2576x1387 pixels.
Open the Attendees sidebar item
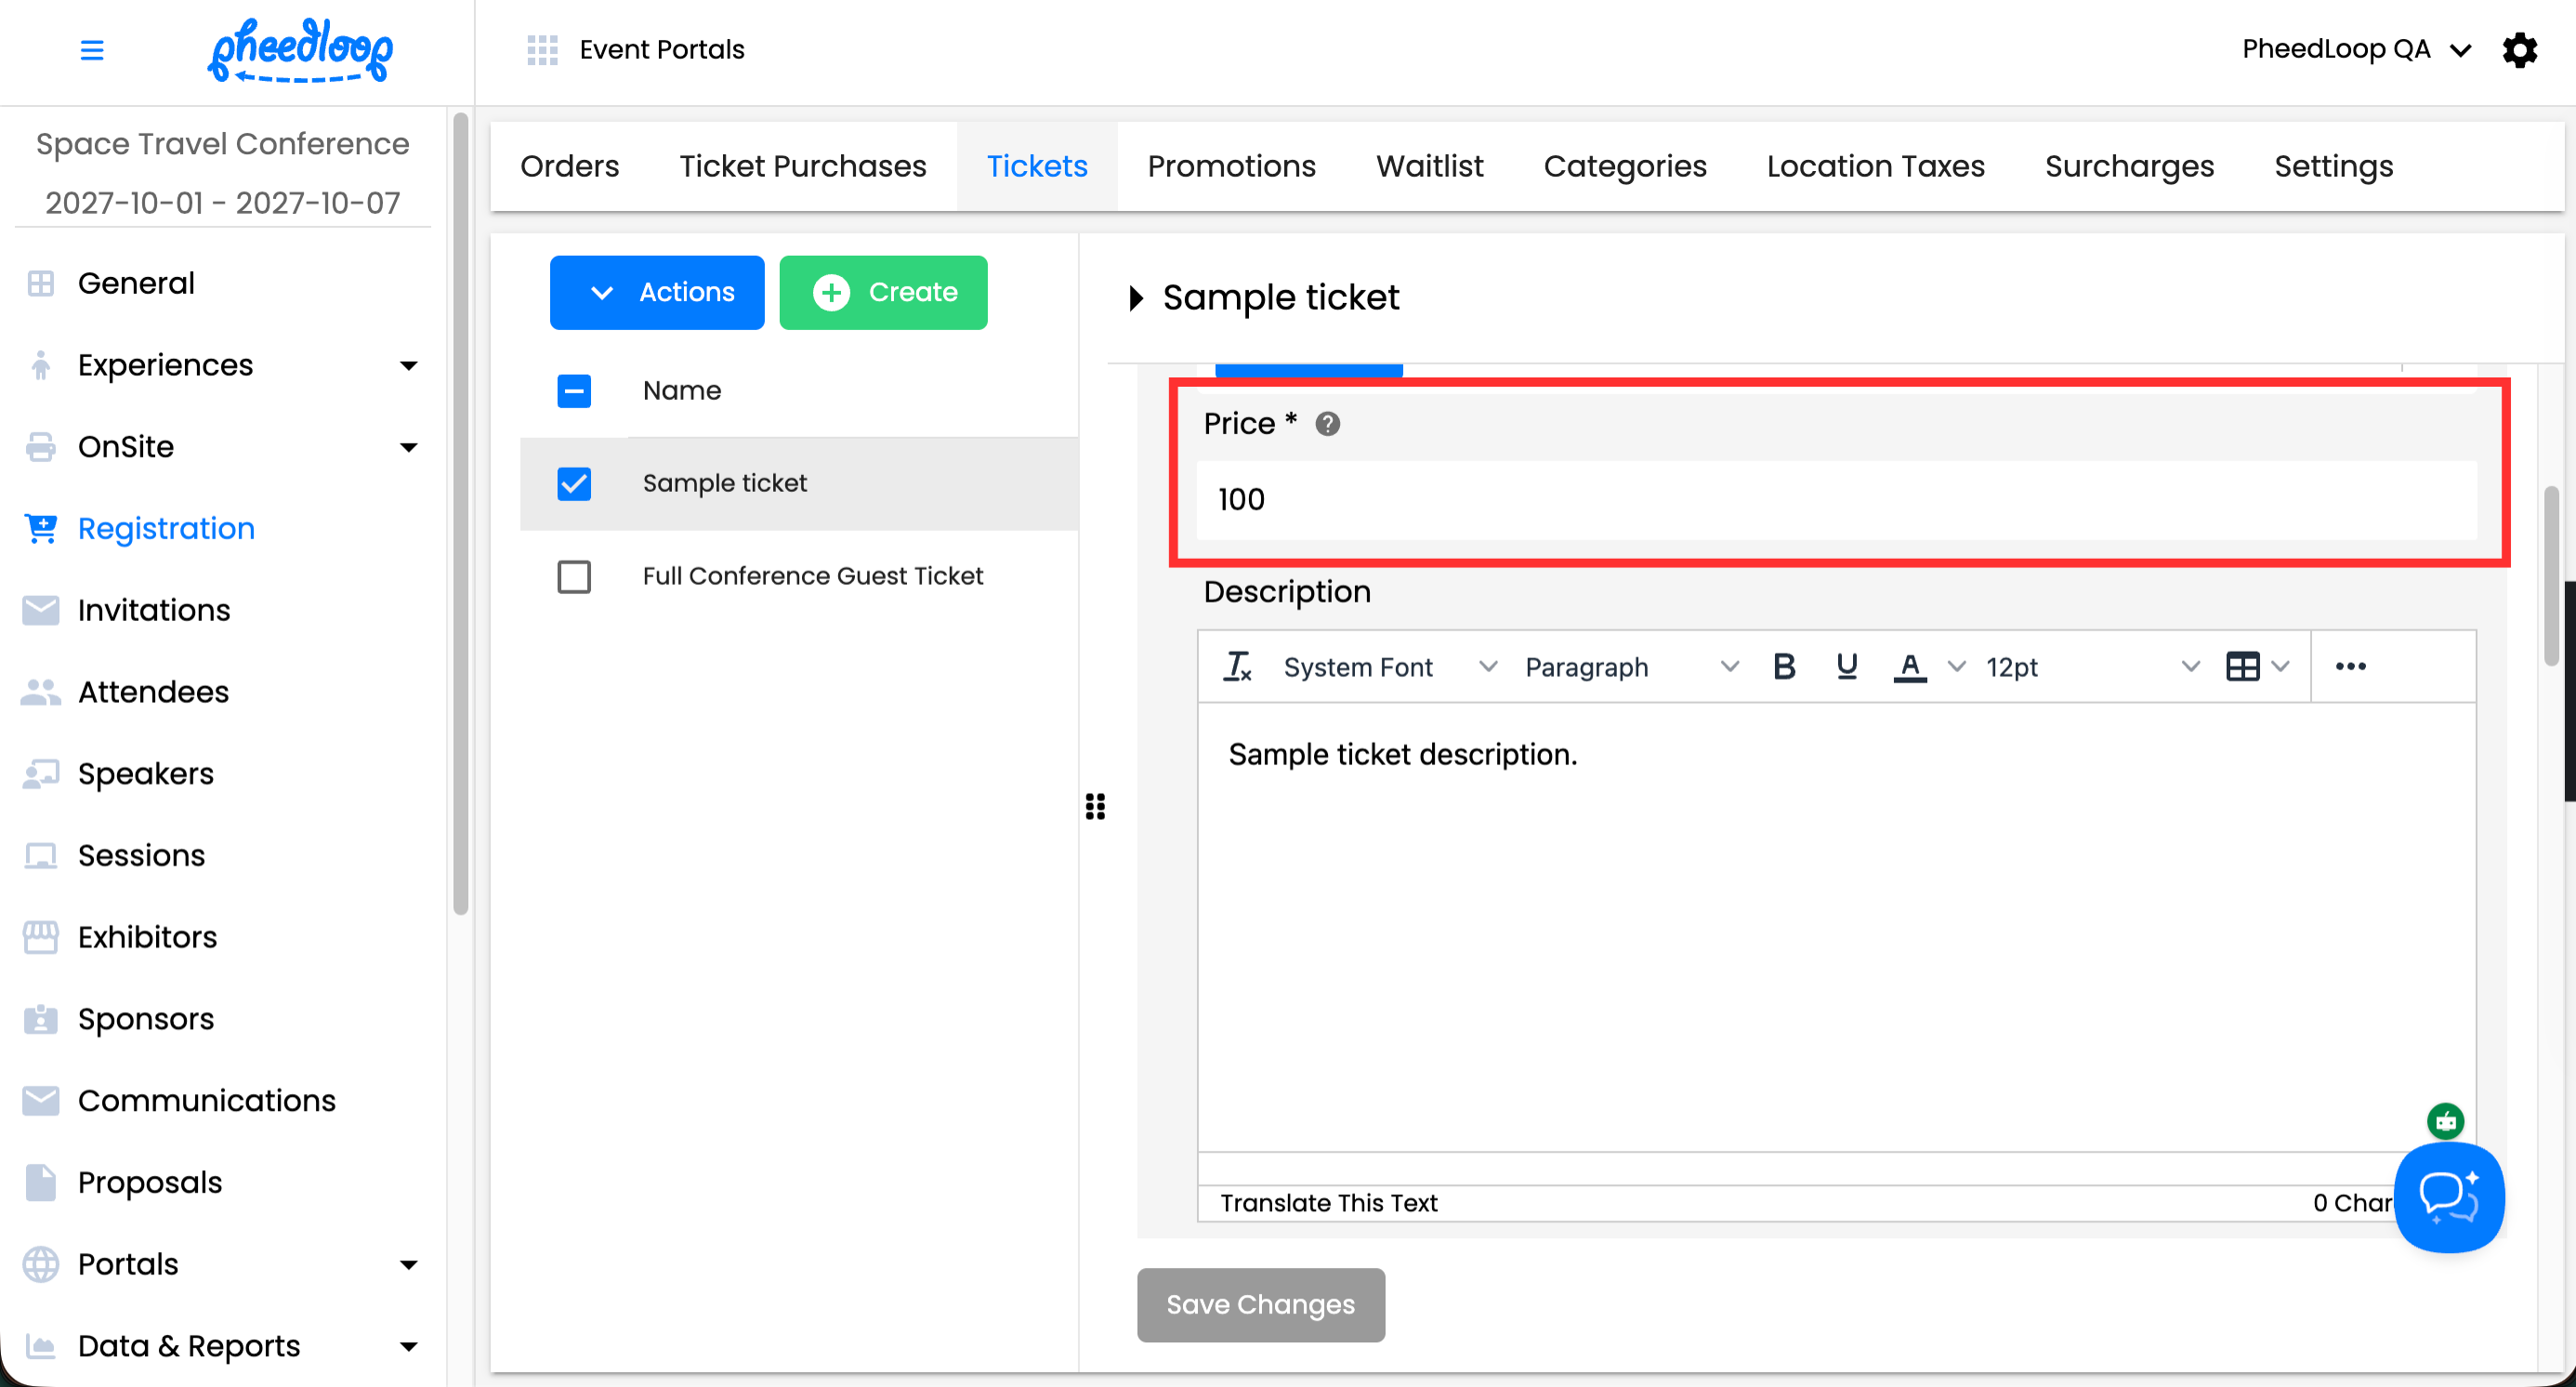pyautogui.click(x=153, y=691)
